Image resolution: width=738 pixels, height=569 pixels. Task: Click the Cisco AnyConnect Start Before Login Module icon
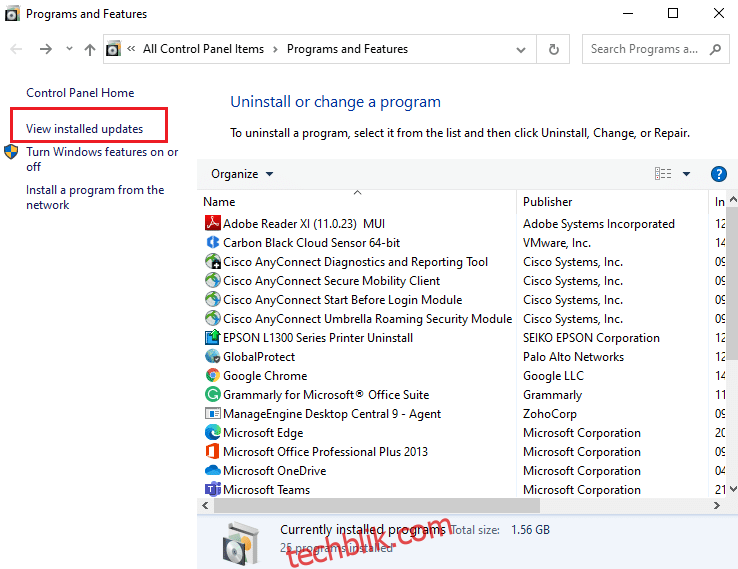click(x=213, y=299)
